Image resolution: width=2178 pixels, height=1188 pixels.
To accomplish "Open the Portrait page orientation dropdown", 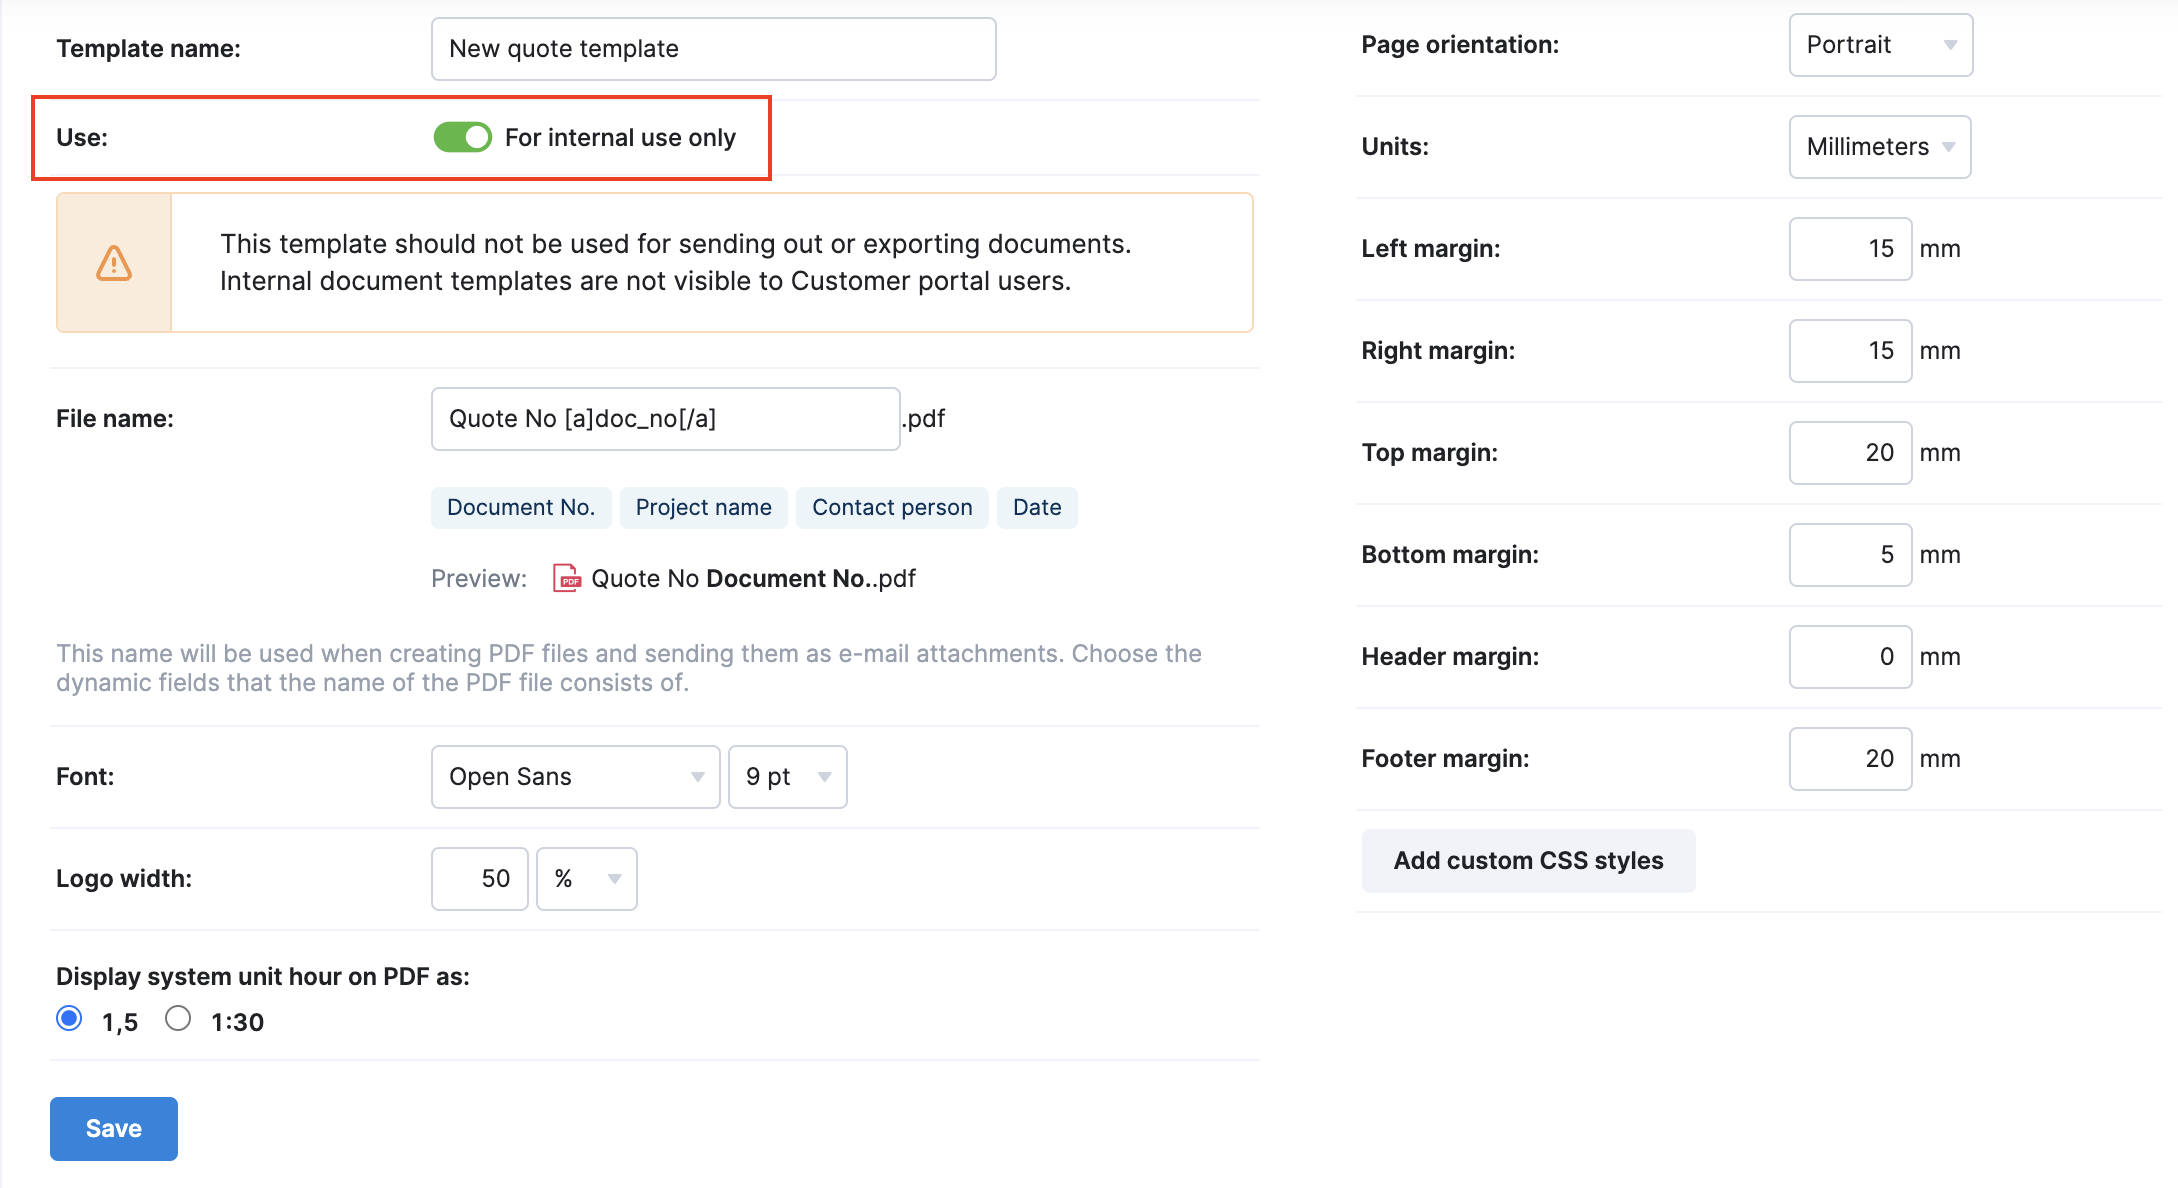I will click(1880, 45).
